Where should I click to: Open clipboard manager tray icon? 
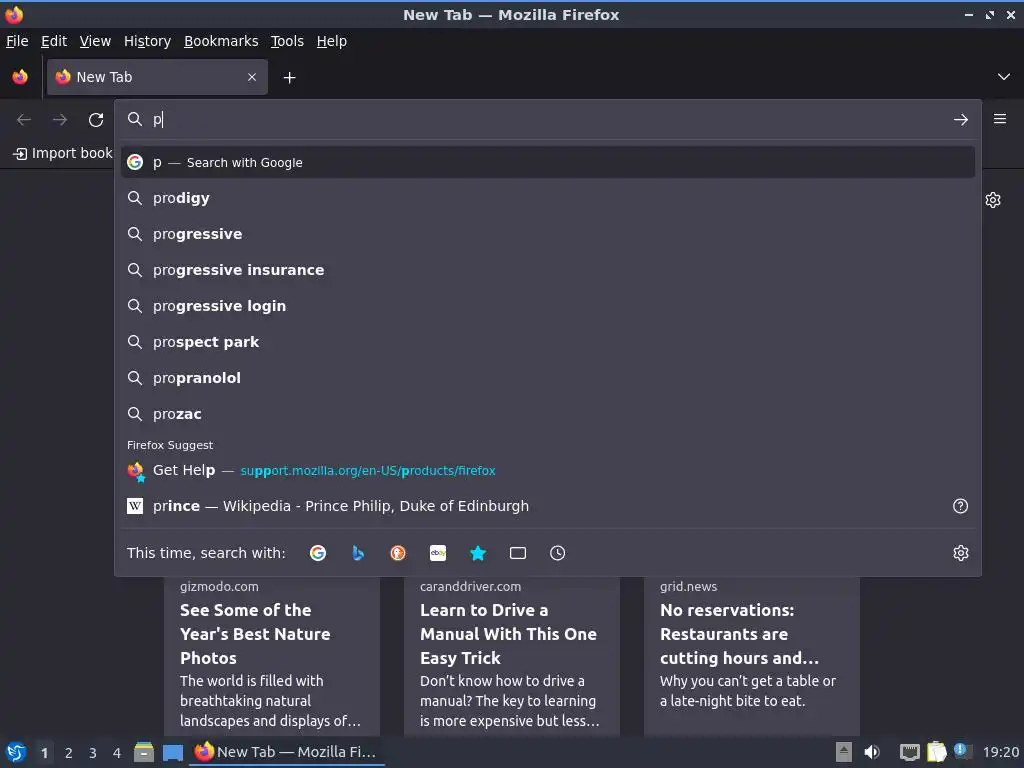click(x=936, y=752)
